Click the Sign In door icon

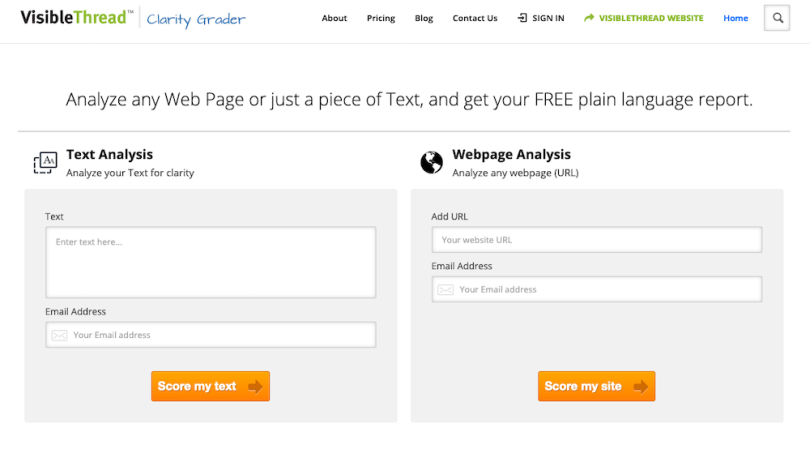coord(522,18)
